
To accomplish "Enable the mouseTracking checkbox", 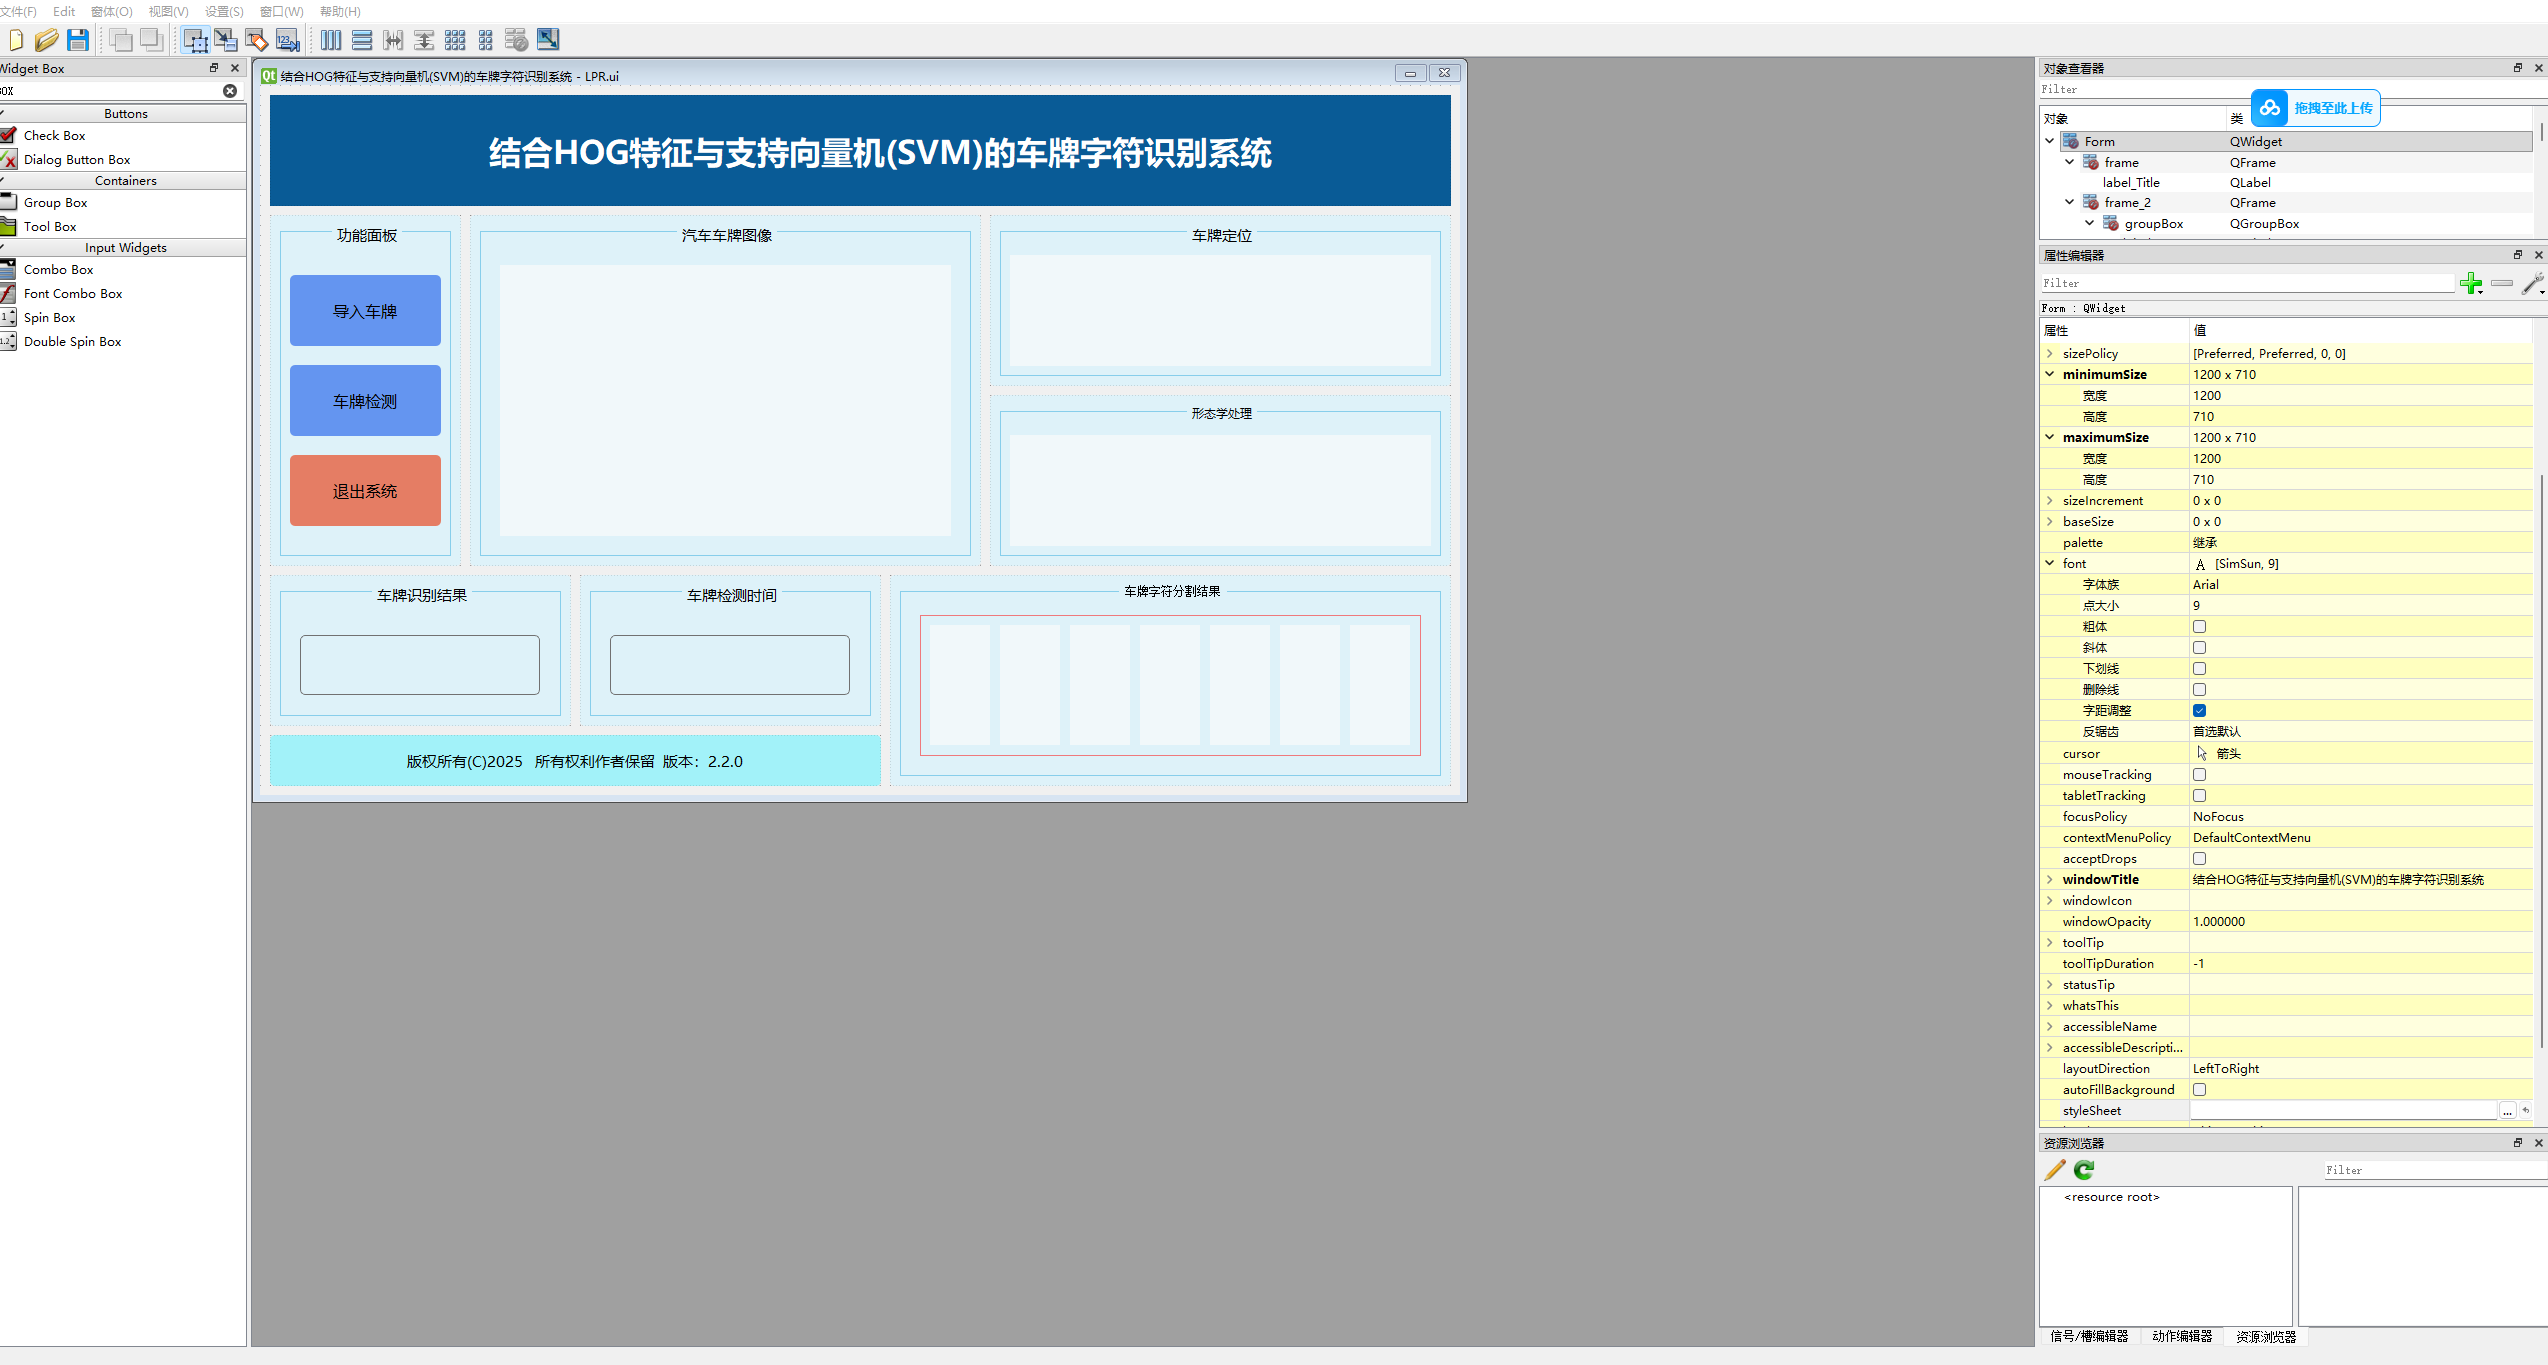I will pyautogui.click(x=2199, y=775).
